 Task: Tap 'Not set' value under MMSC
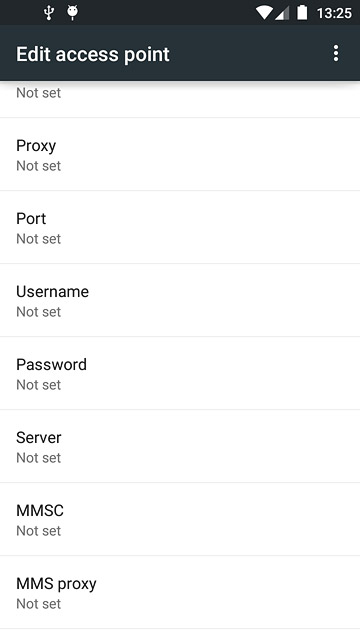point(38,531)
